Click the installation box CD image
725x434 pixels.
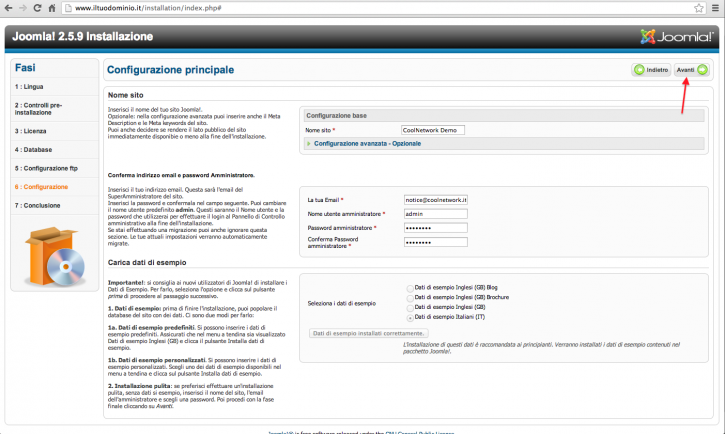pos(55,257)
